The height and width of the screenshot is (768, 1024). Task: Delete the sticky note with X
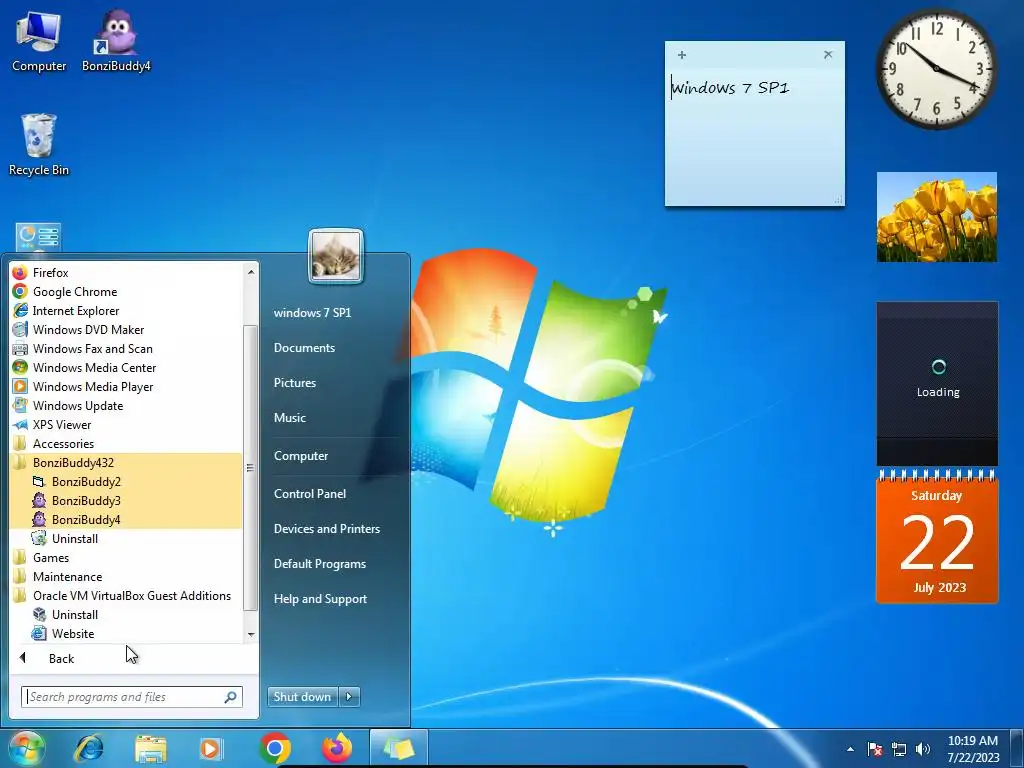[x=828, y=54]
